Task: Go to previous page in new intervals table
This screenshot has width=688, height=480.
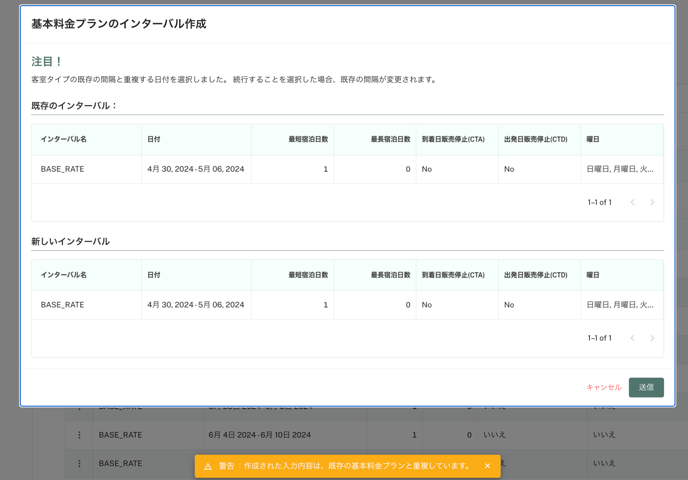Action: pos(632,338)
